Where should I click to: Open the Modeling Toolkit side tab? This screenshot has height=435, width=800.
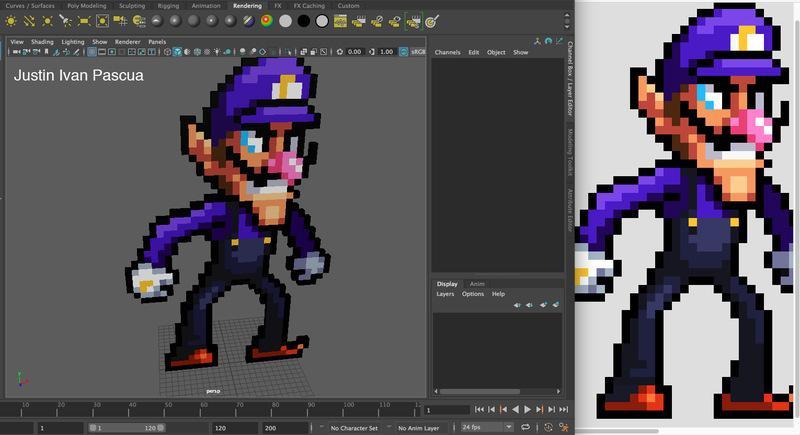coord(571,154)
